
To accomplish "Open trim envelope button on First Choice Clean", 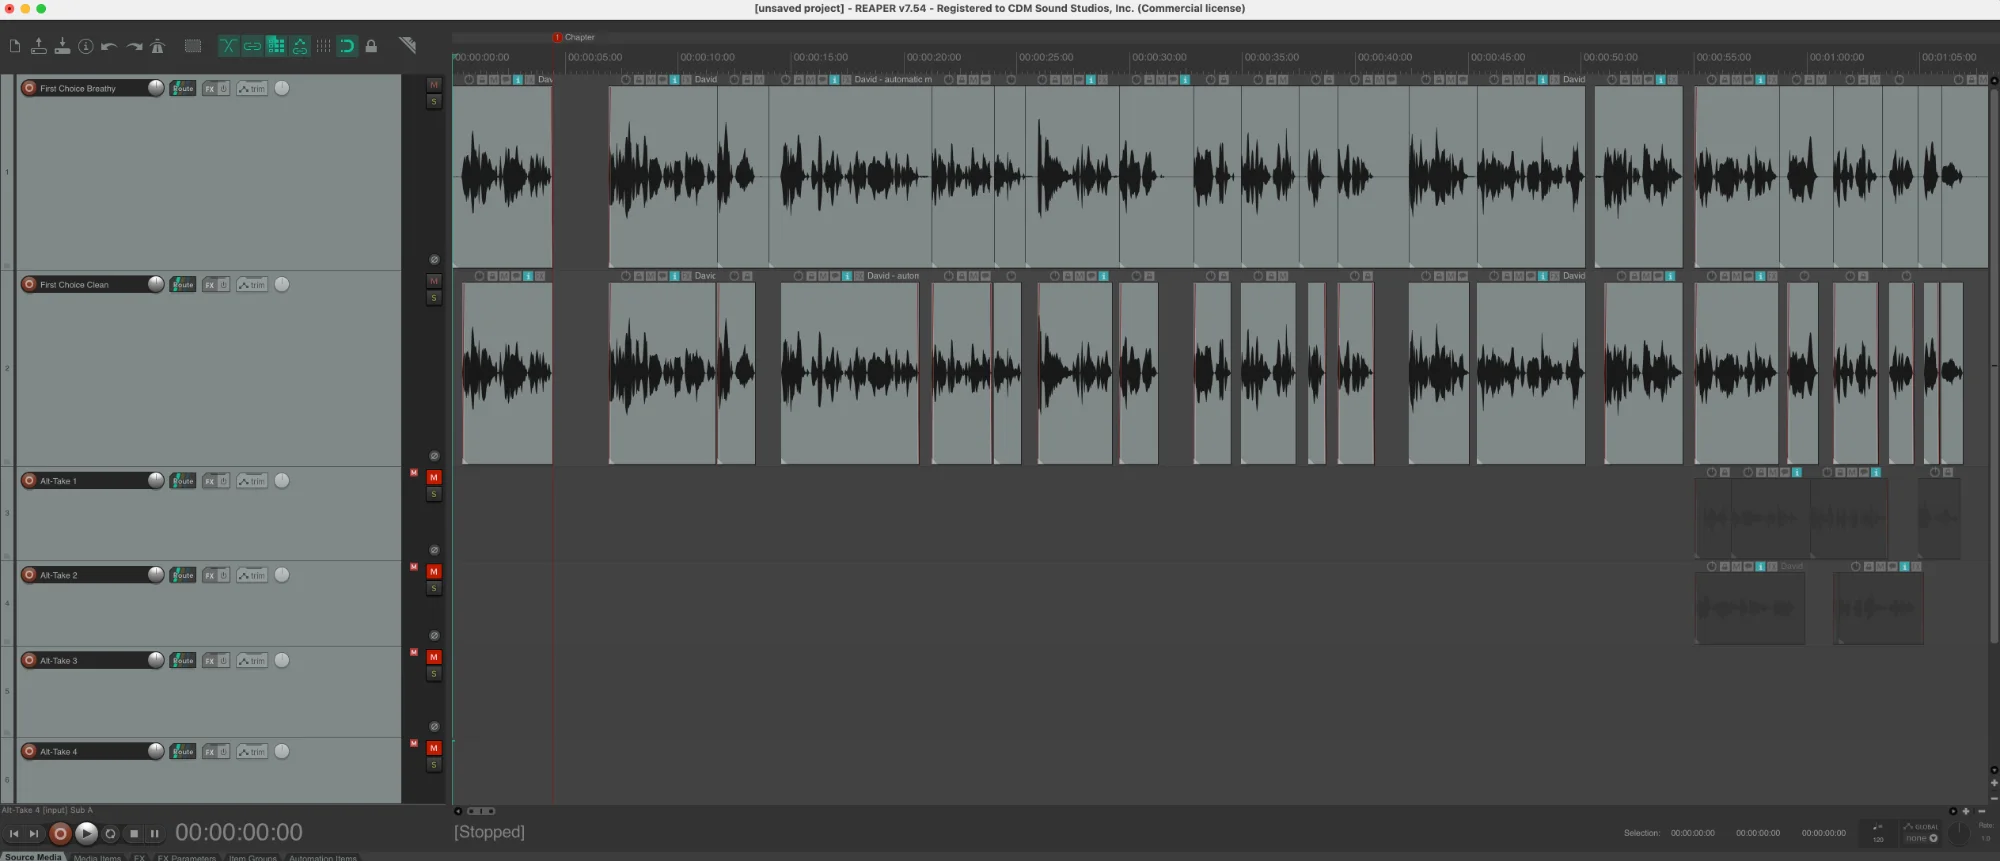I will pos(252,285).
